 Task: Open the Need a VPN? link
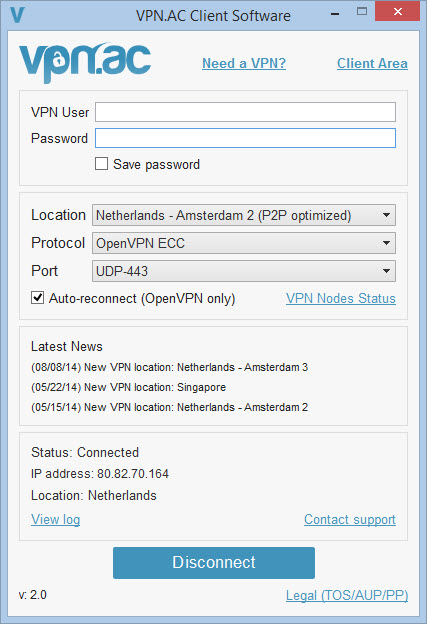(244, 63)
